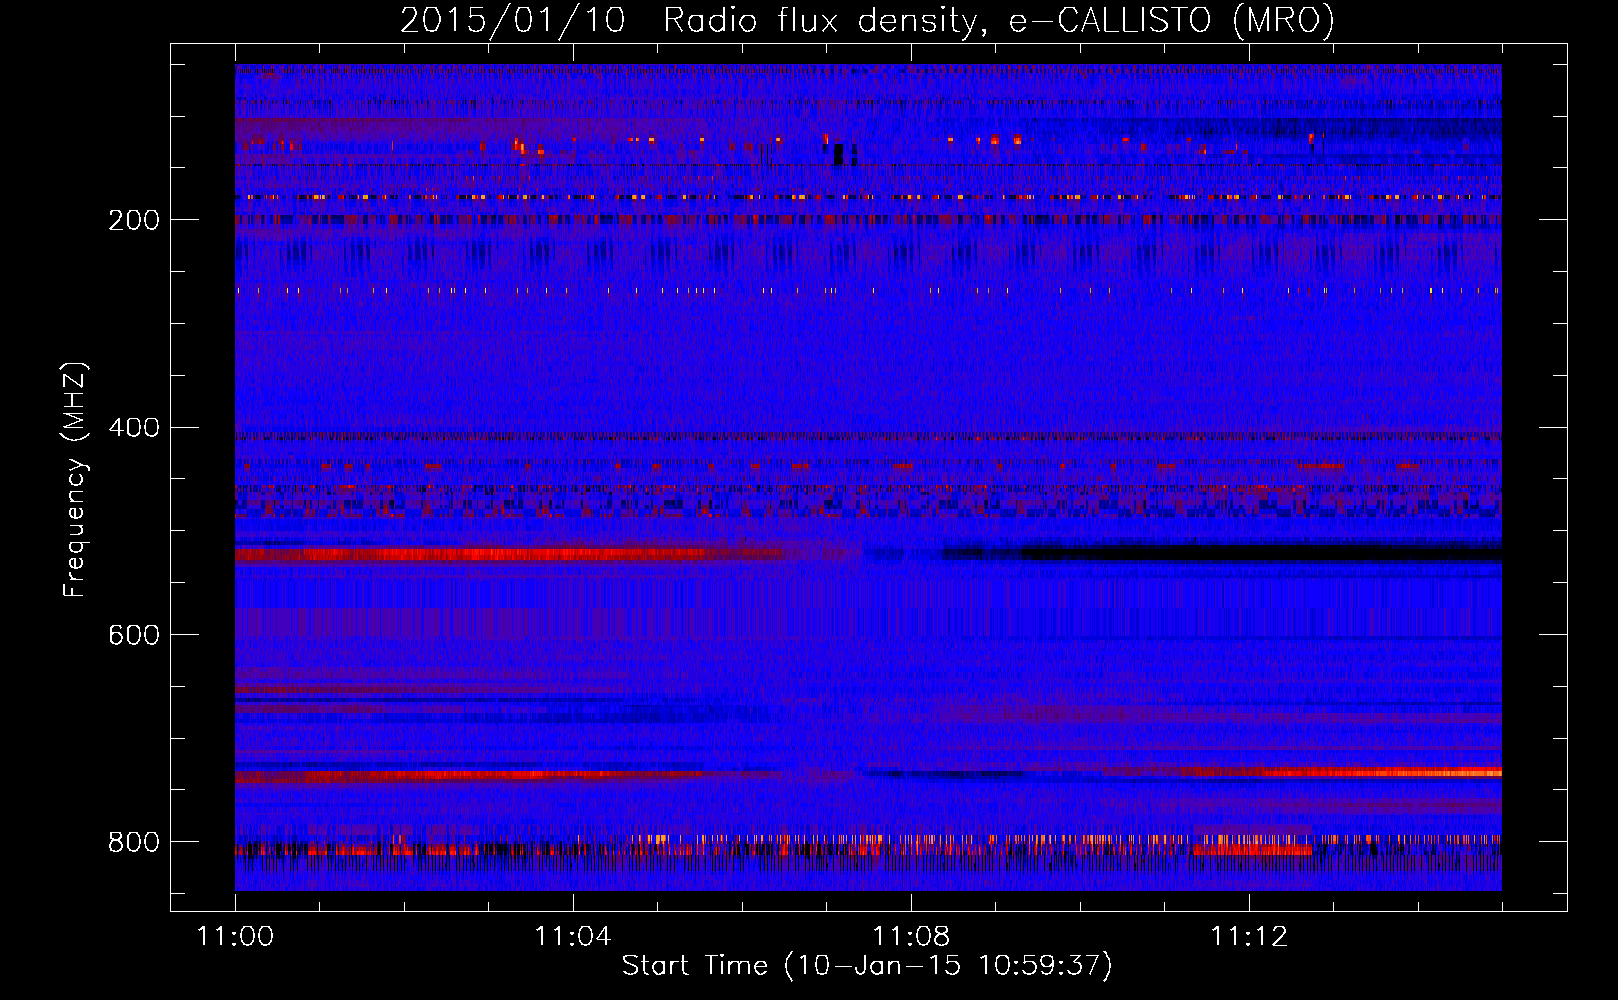Viewport: 1618px width, 1000px height.
Task: Click the 11:08 time tick label
Action: pyautogui.click(x=911, y=936)
